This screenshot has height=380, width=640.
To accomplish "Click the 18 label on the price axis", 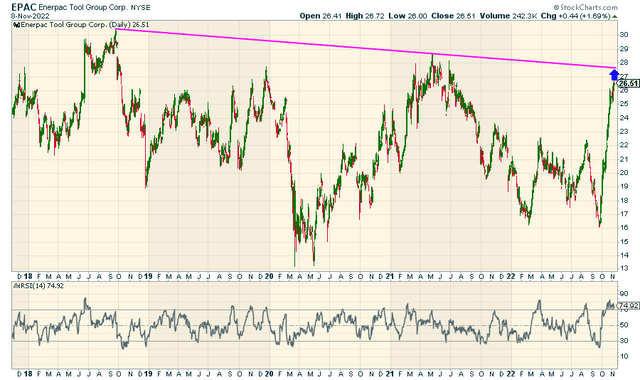I will [x=624, y=200].
